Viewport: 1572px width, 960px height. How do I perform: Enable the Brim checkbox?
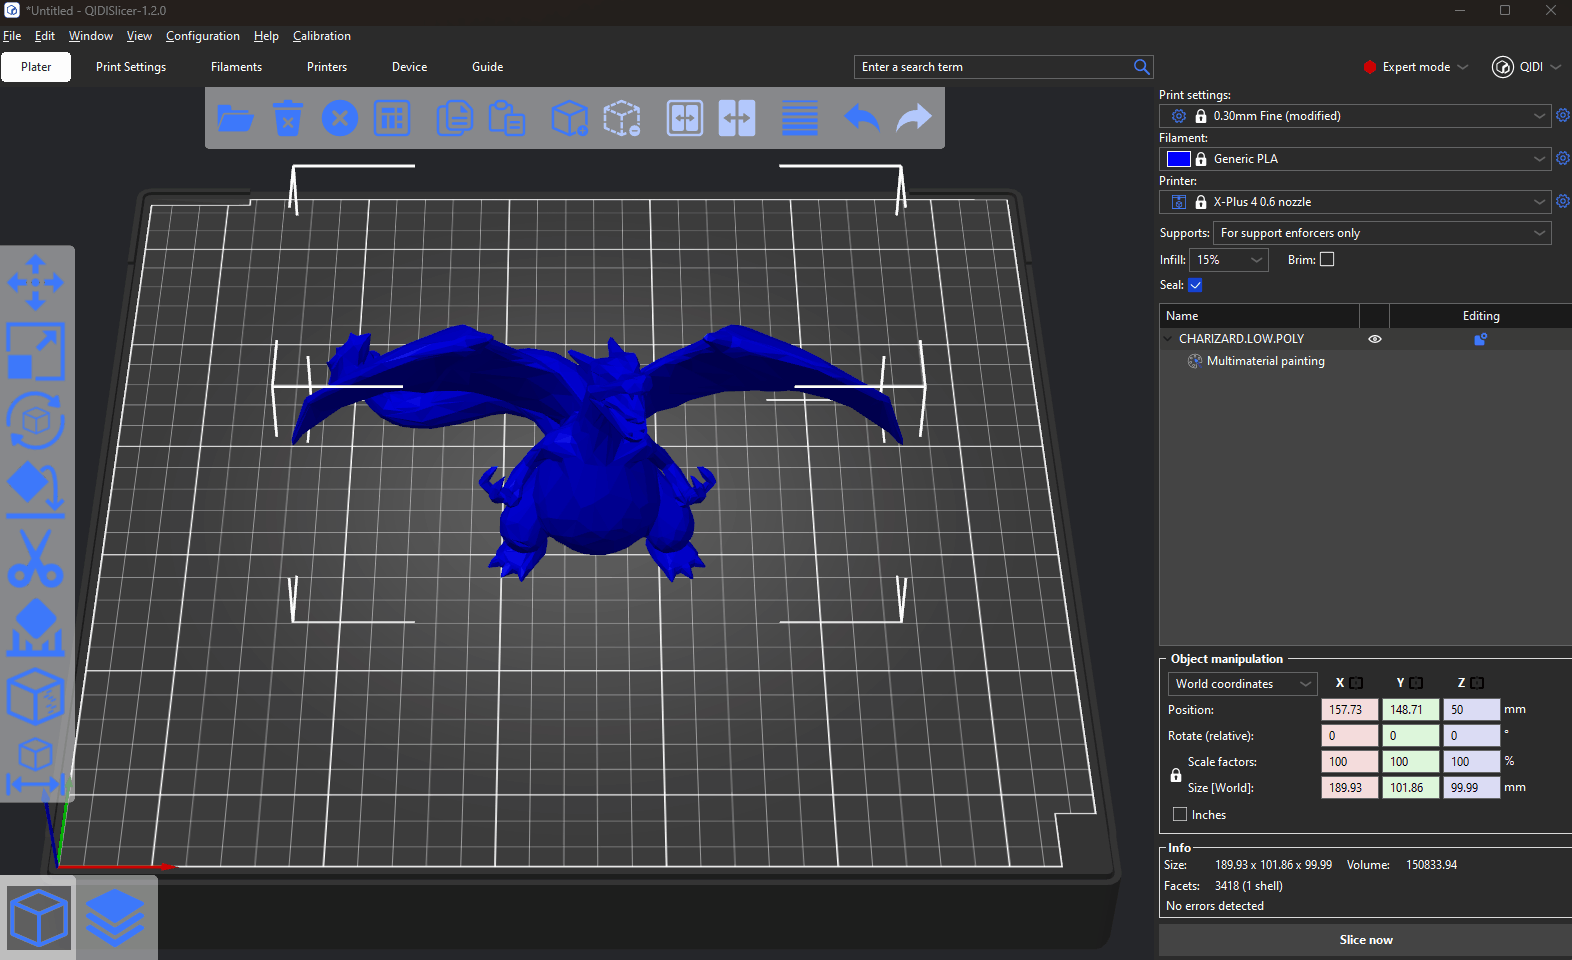click(1327, 259)
